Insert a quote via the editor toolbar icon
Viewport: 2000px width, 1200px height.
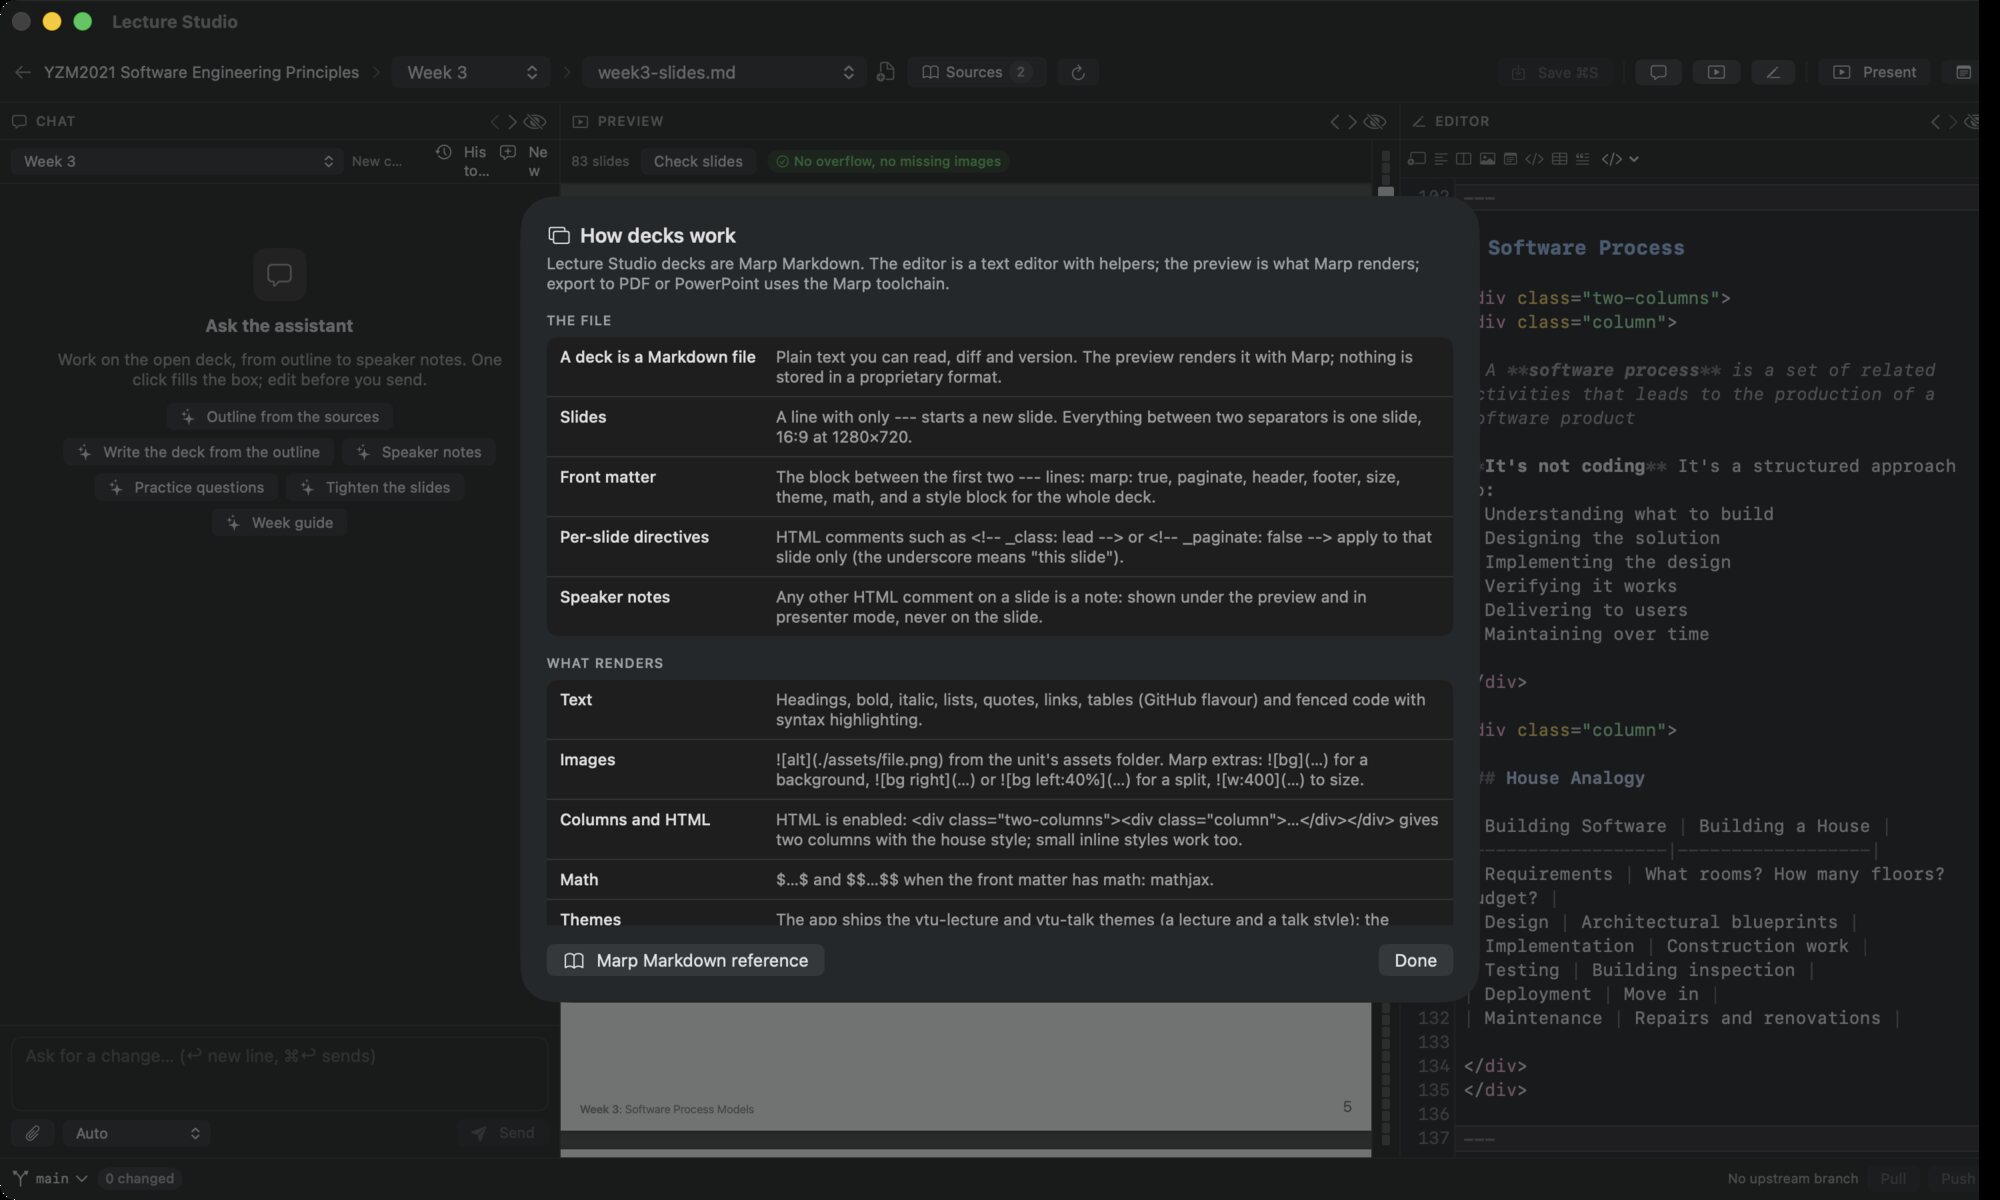click(x=1582, y=159)
